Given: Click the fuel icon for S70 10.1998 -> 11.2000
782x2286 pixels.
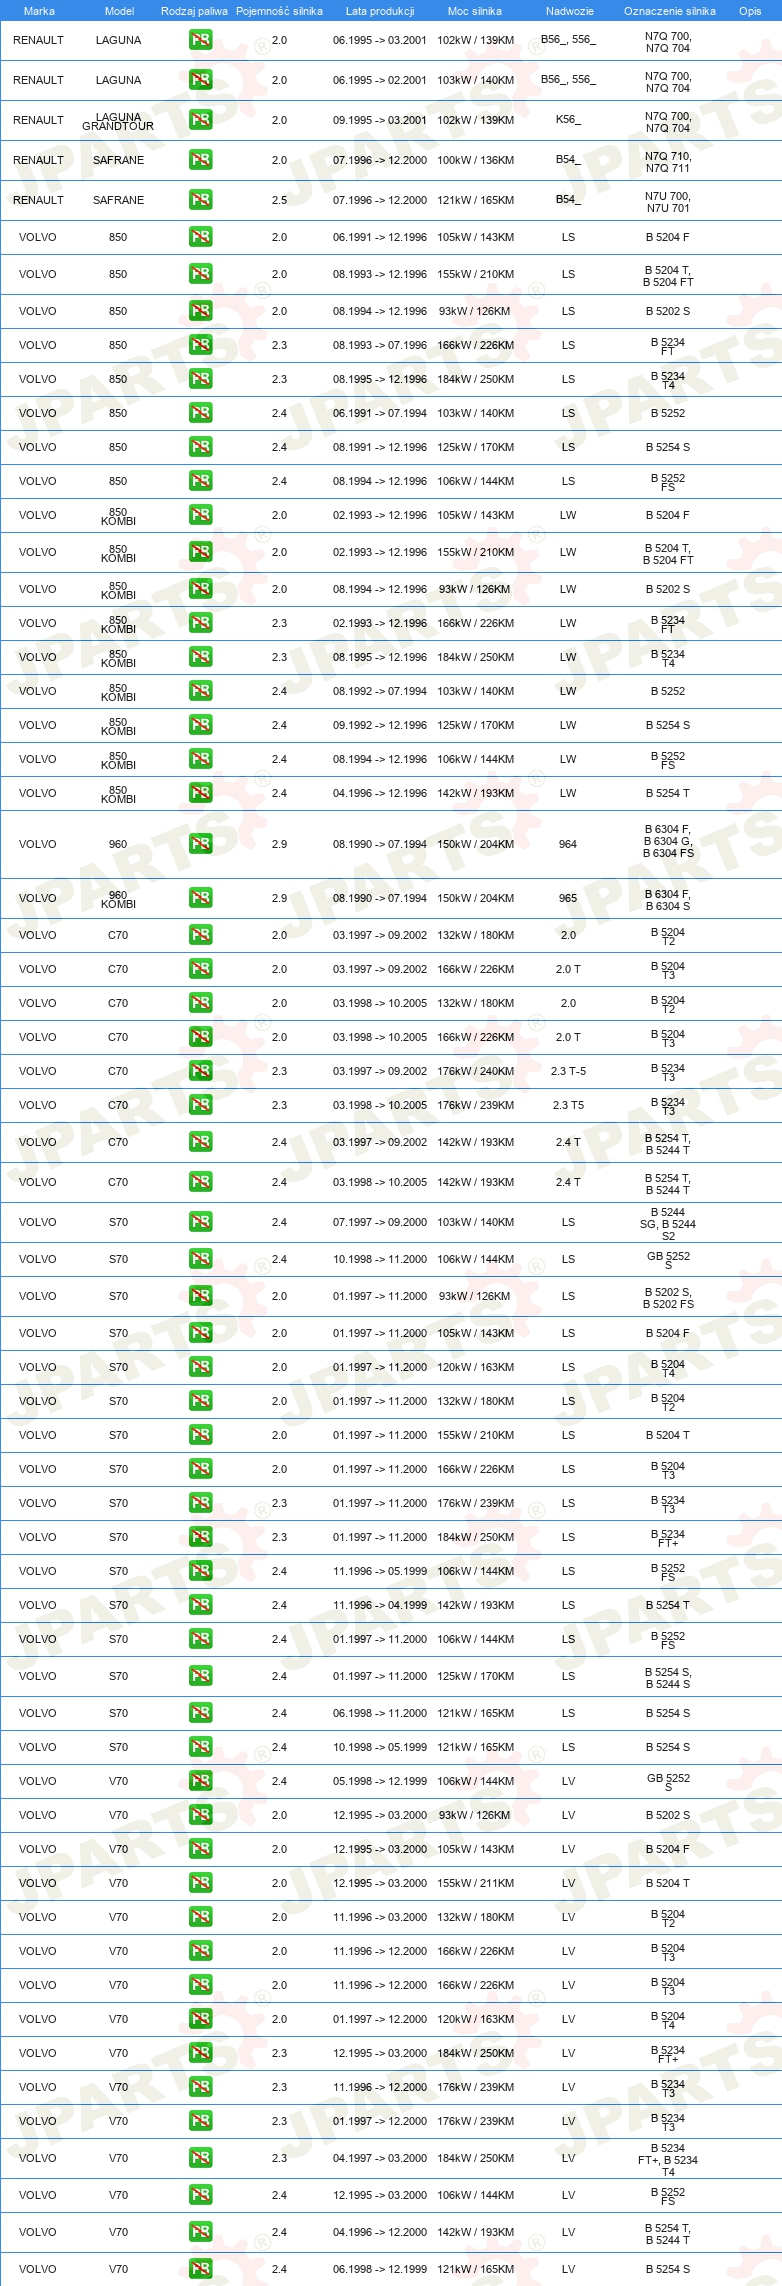Looking at the screenshot, I should (x=200, y=1259).
